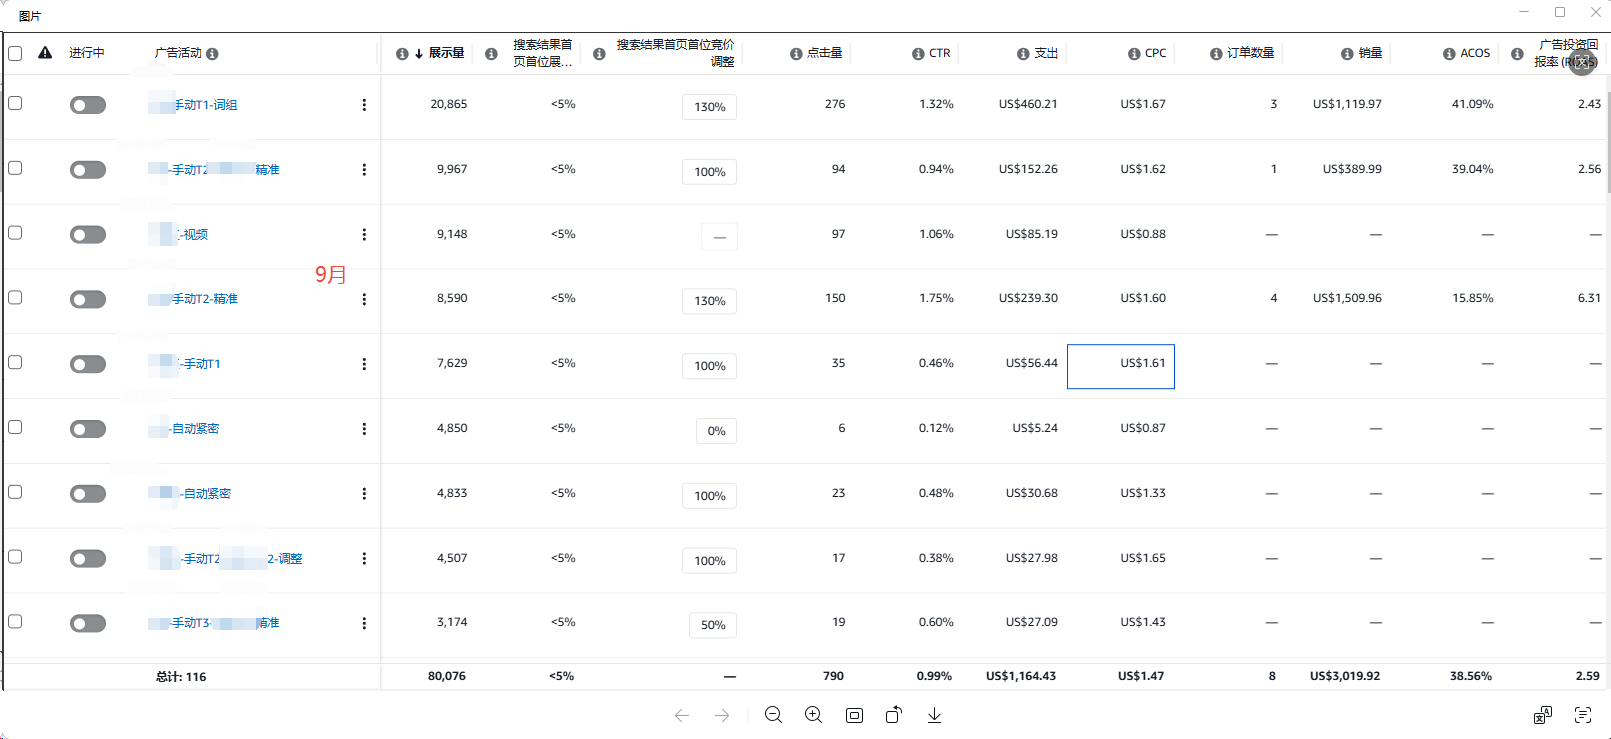Click the 130% bid adjustment box in first row
Screen dimensions: 1611x739
click(709, 107)
